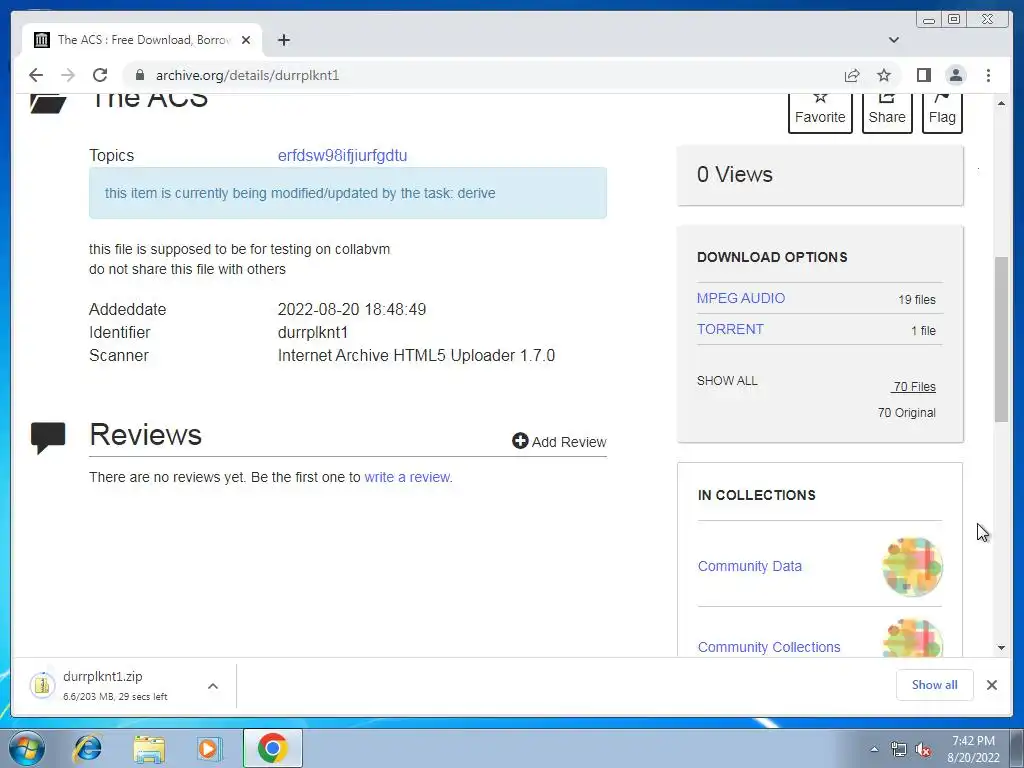Open the tab search chevron
Screen dimensions: 1024x768
point(894,40)
